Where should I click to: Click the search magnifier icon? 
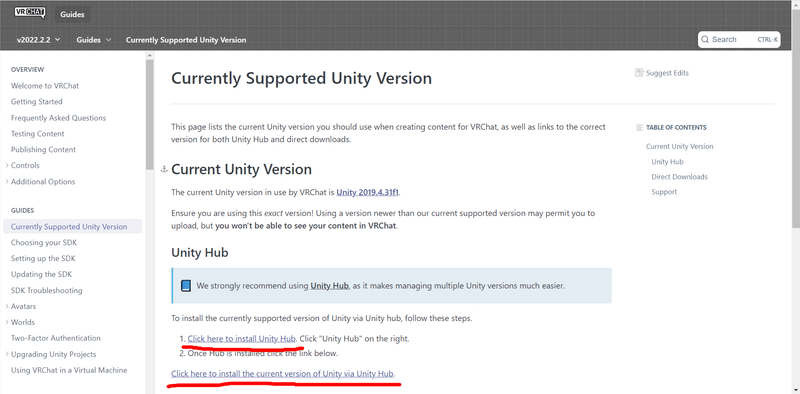705,39
